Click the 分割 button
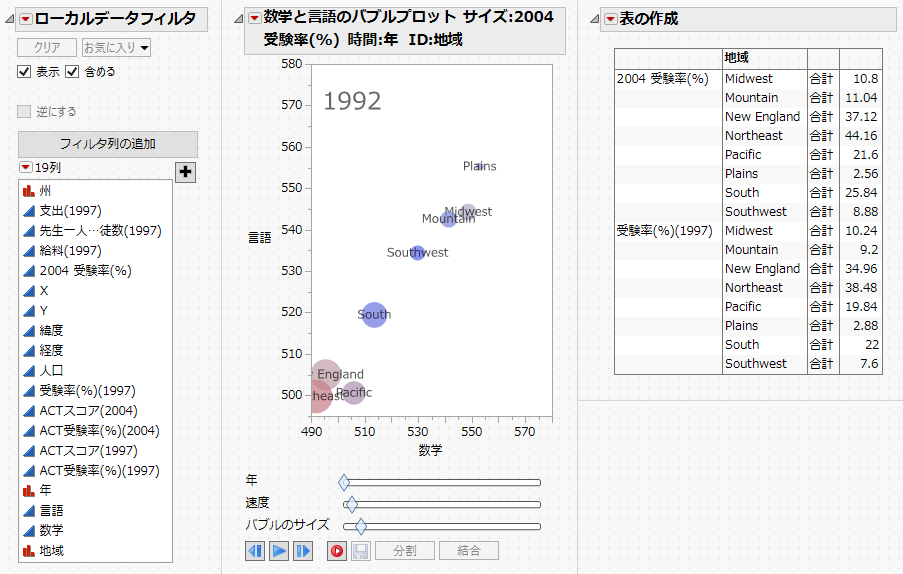 point(405,551)
